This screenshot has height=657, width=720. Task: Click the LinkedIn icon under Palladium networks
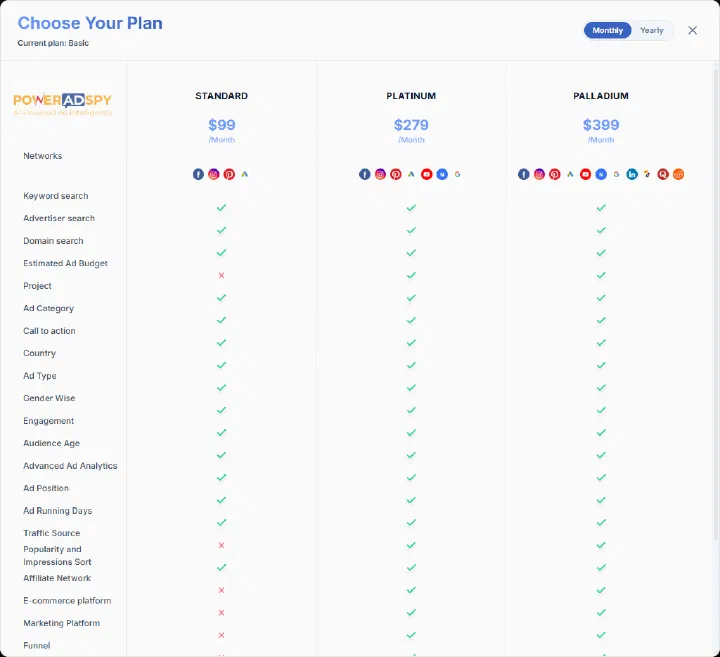coord(632,174)
